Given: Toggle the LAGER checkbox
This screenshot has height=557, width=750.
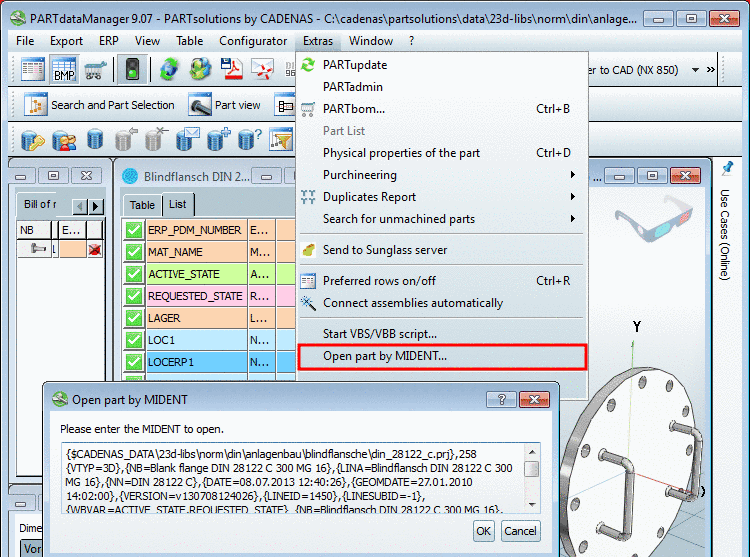Looking at the screenshot, I should [134, 318].
